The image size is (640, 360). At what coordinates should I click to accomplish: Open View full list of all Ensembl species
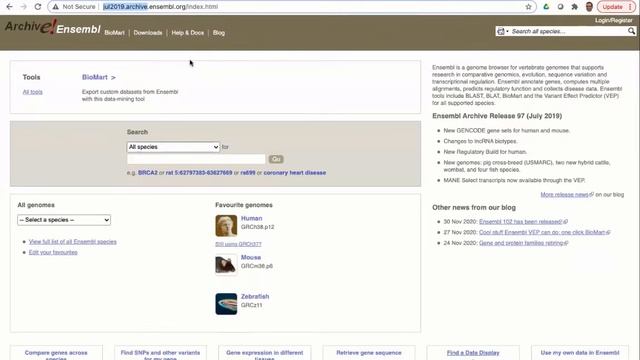(73, 242)
